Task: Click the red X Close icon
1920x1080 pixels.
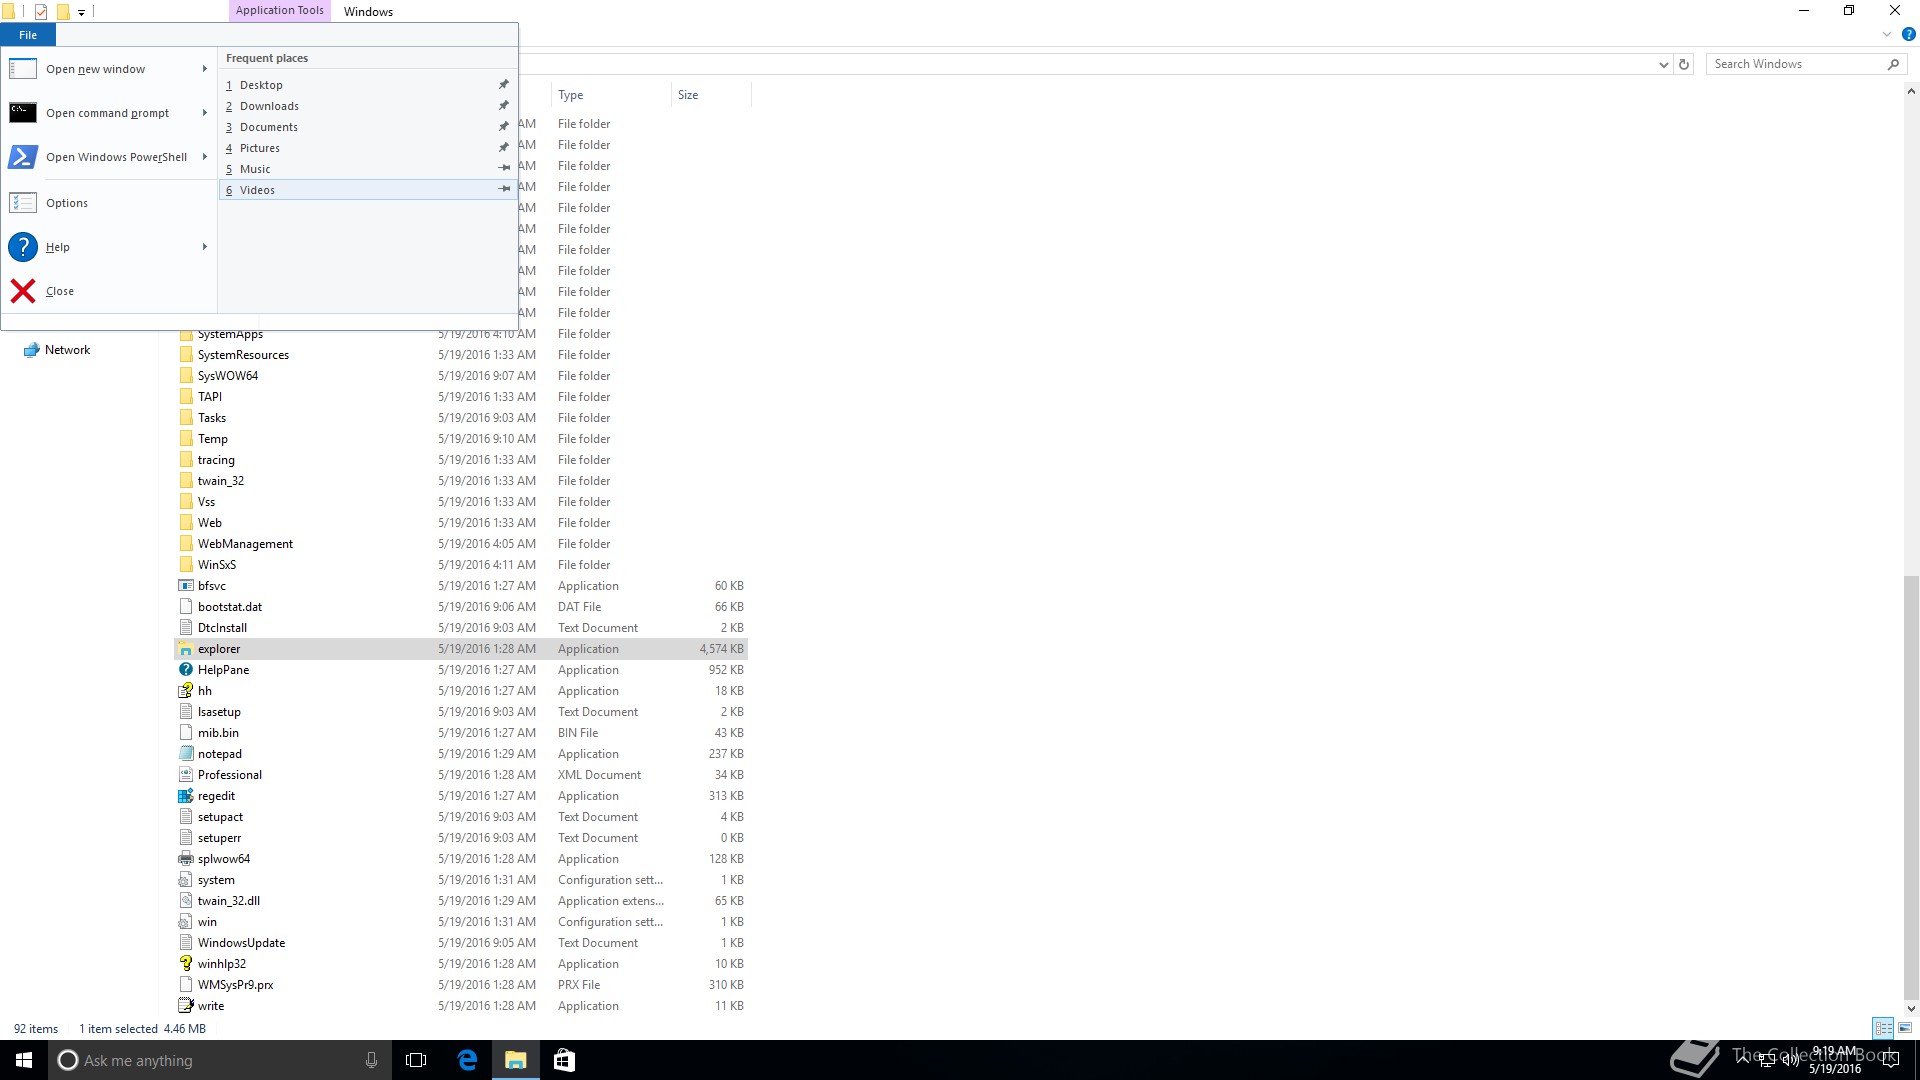Action: pyautogui.click(x=23, y=291)
